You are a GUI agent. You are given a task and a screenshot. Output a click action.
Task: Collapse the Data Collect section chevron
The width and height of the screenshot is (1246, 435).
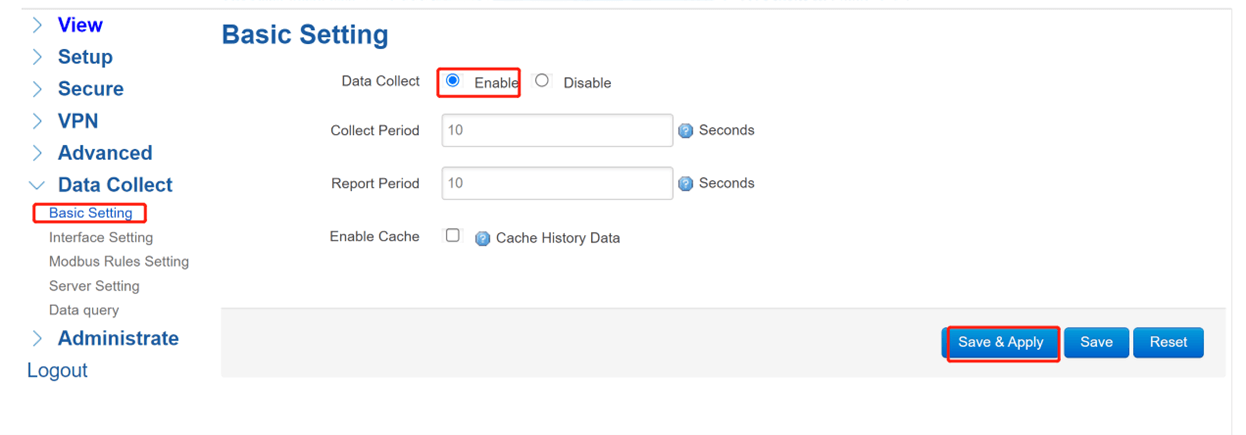[37, 185]
